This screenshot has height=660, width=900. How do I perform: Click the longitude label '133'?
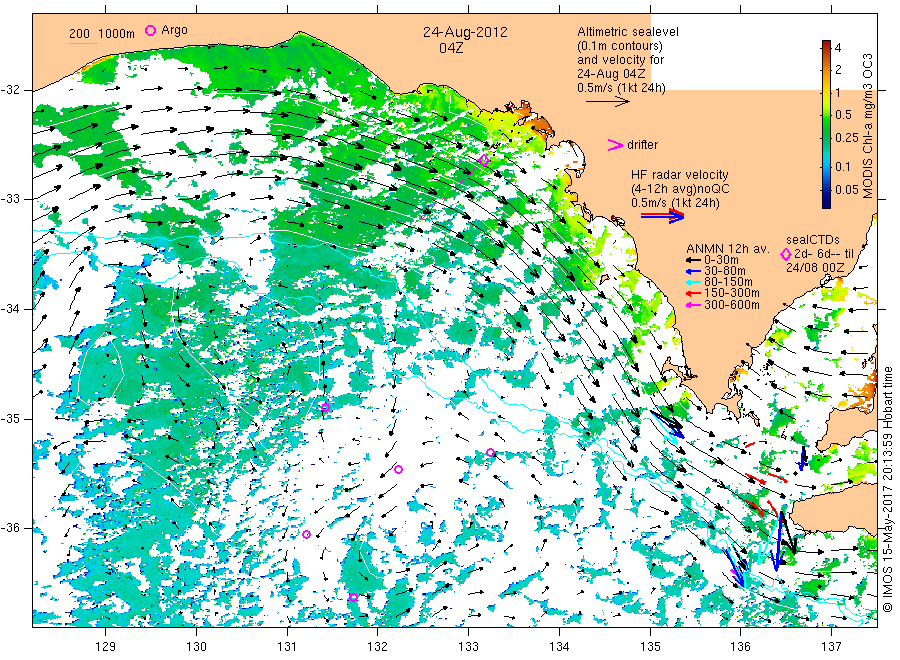[x=468, y=647]
